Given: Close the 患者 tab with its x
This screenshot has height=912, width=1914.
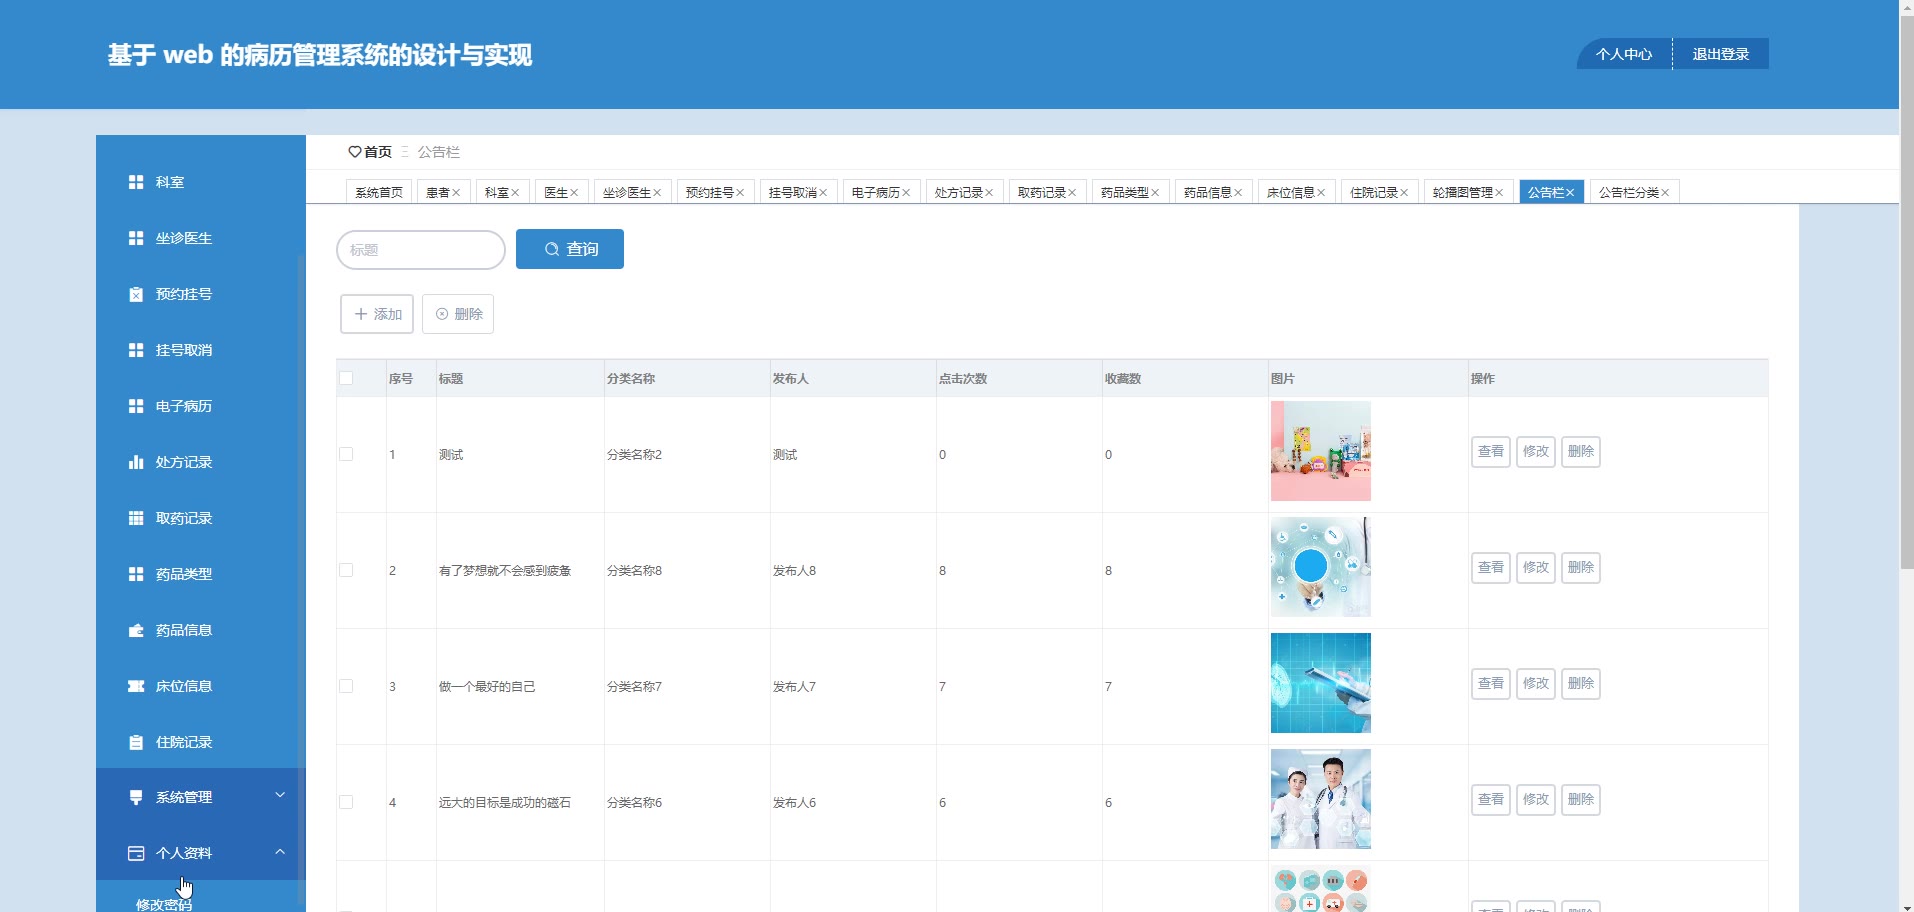Looking at the screenshot, I should coord(456,193).
